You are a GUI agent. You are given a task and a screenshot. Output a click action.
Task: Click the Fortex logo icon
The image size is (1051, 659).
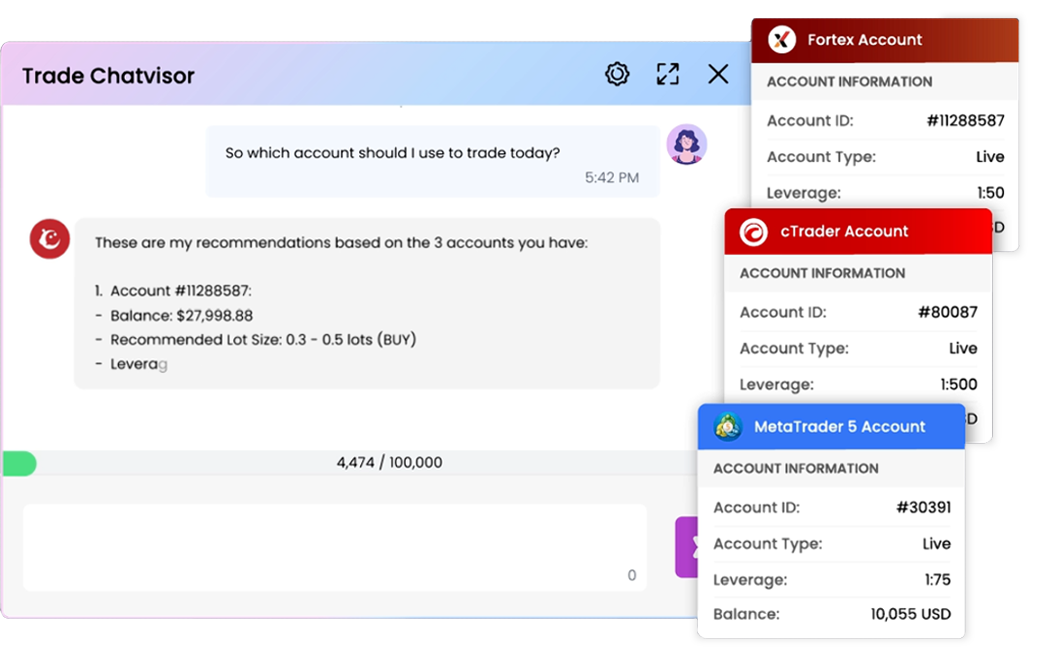(782, 40)
